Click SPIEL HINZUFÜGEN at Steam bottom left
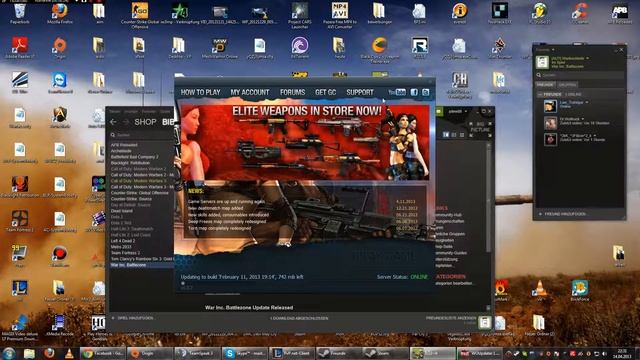The image size is (640, 360). coord(132,318)
